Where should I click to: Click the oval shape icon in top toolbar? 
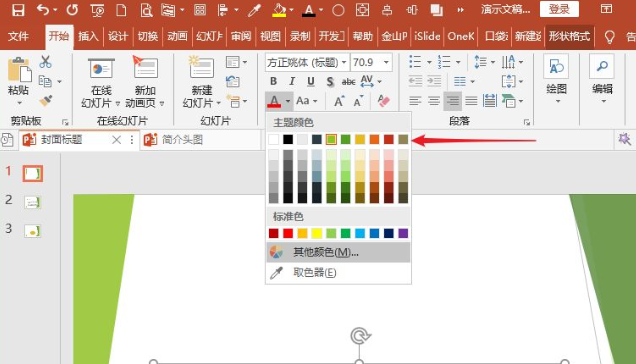tap(338, 10)
